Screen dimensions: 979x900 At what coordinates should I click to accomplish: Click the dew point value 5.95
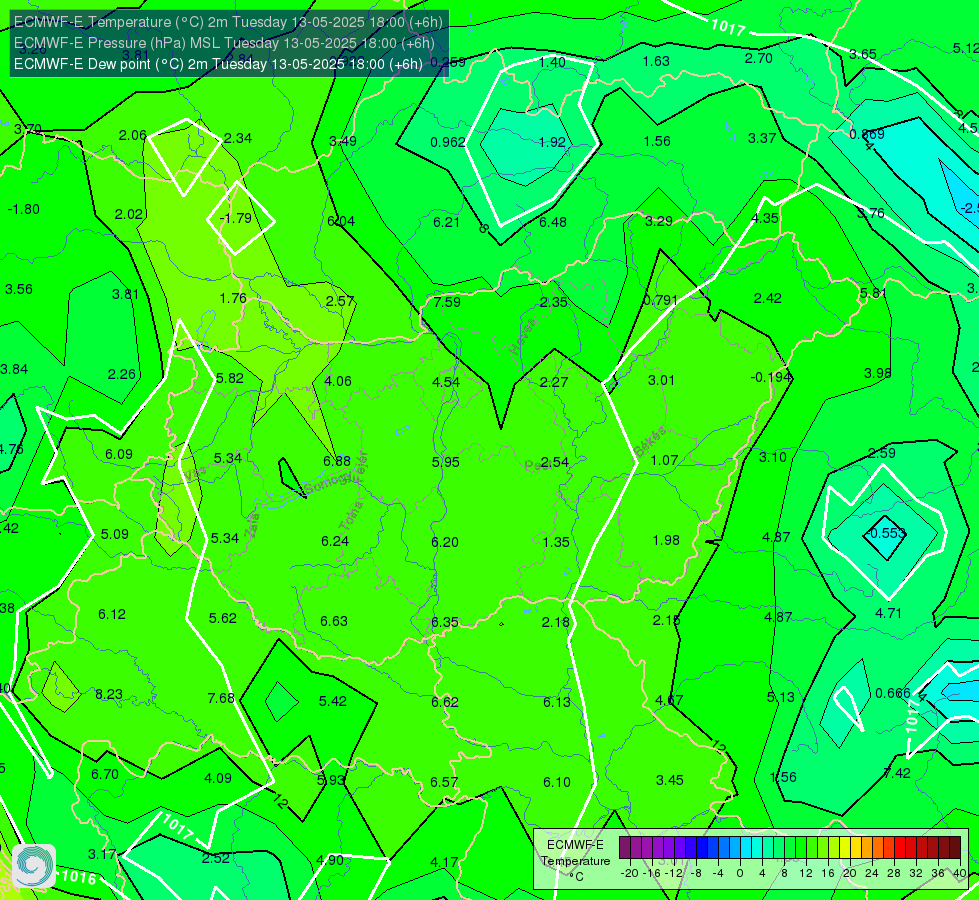point(446,462)
